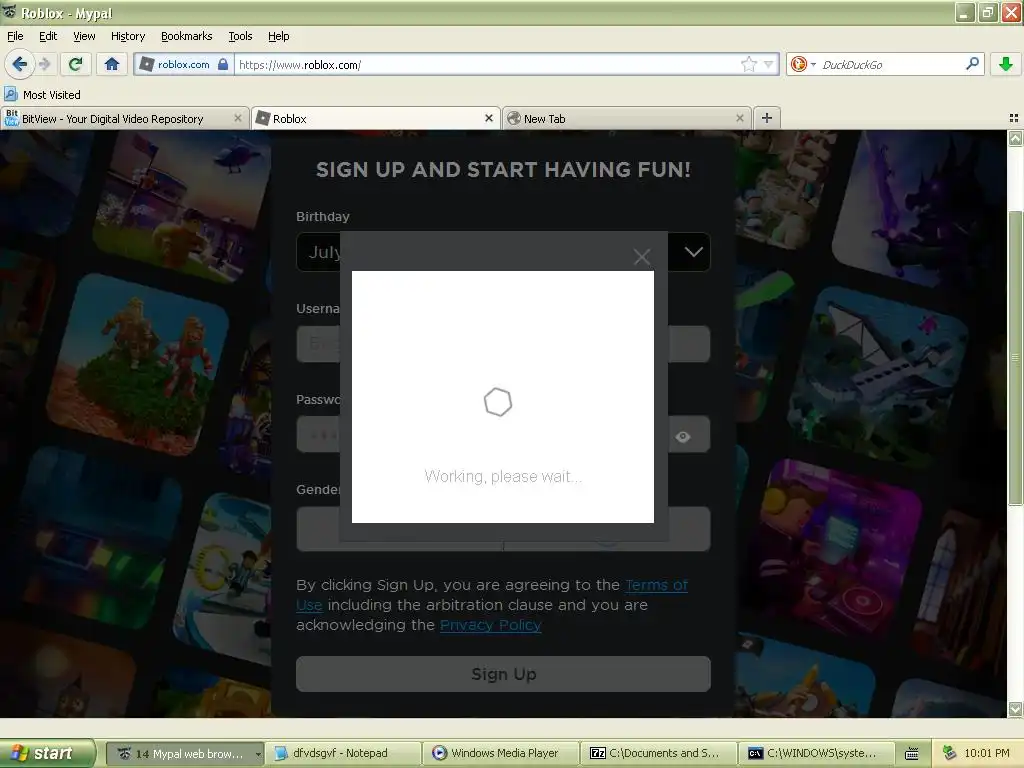Open the File menu
Image resolution: width=1024 pixels, height=768 pixels.
tap(15, 36)
